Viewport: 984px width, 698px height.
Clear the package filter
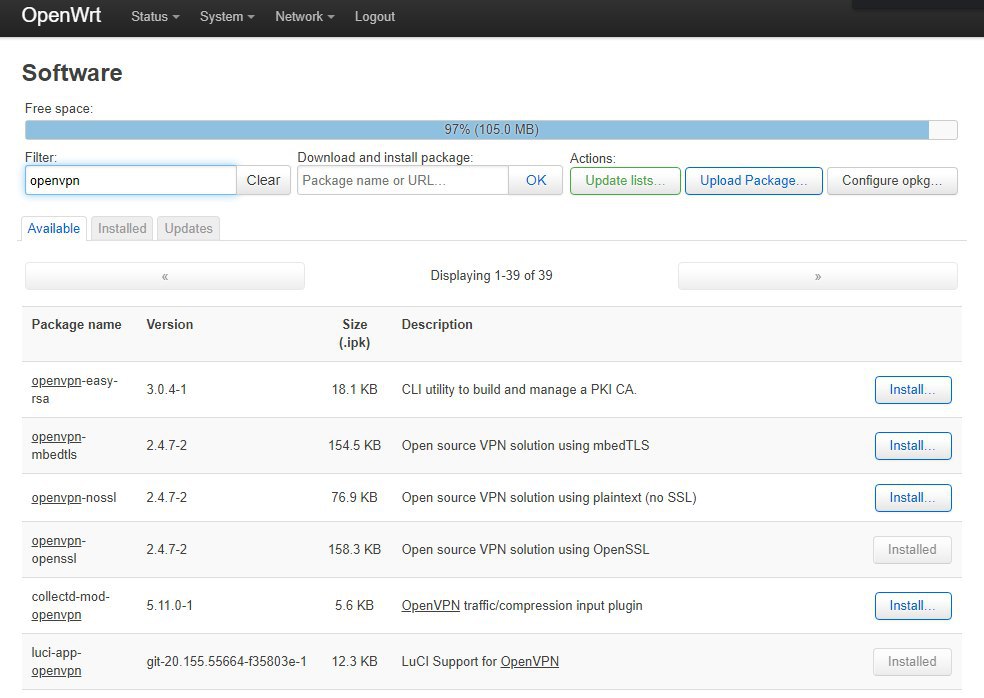click(x=263, y=180)
